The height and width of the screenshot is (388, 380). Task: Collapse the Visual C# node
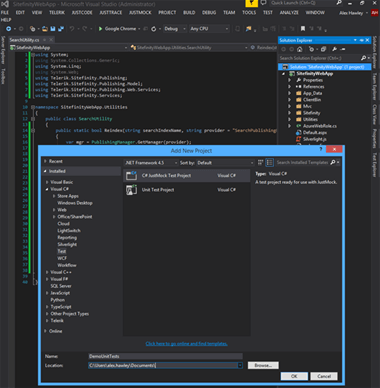[x=47, y=189]
